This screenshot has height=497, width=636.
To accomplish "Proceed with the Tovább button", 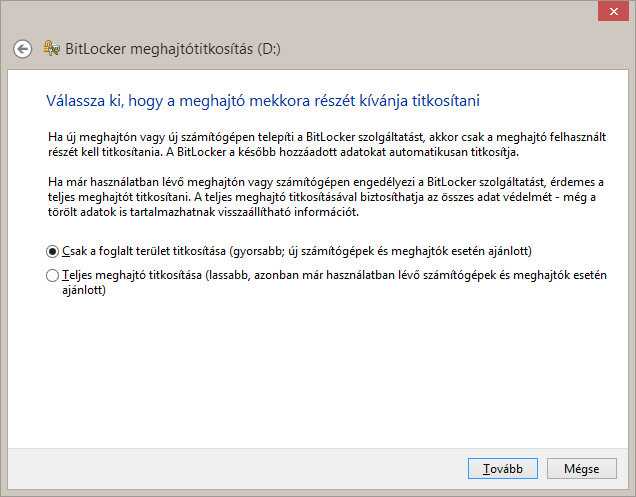I will [503, 469].
